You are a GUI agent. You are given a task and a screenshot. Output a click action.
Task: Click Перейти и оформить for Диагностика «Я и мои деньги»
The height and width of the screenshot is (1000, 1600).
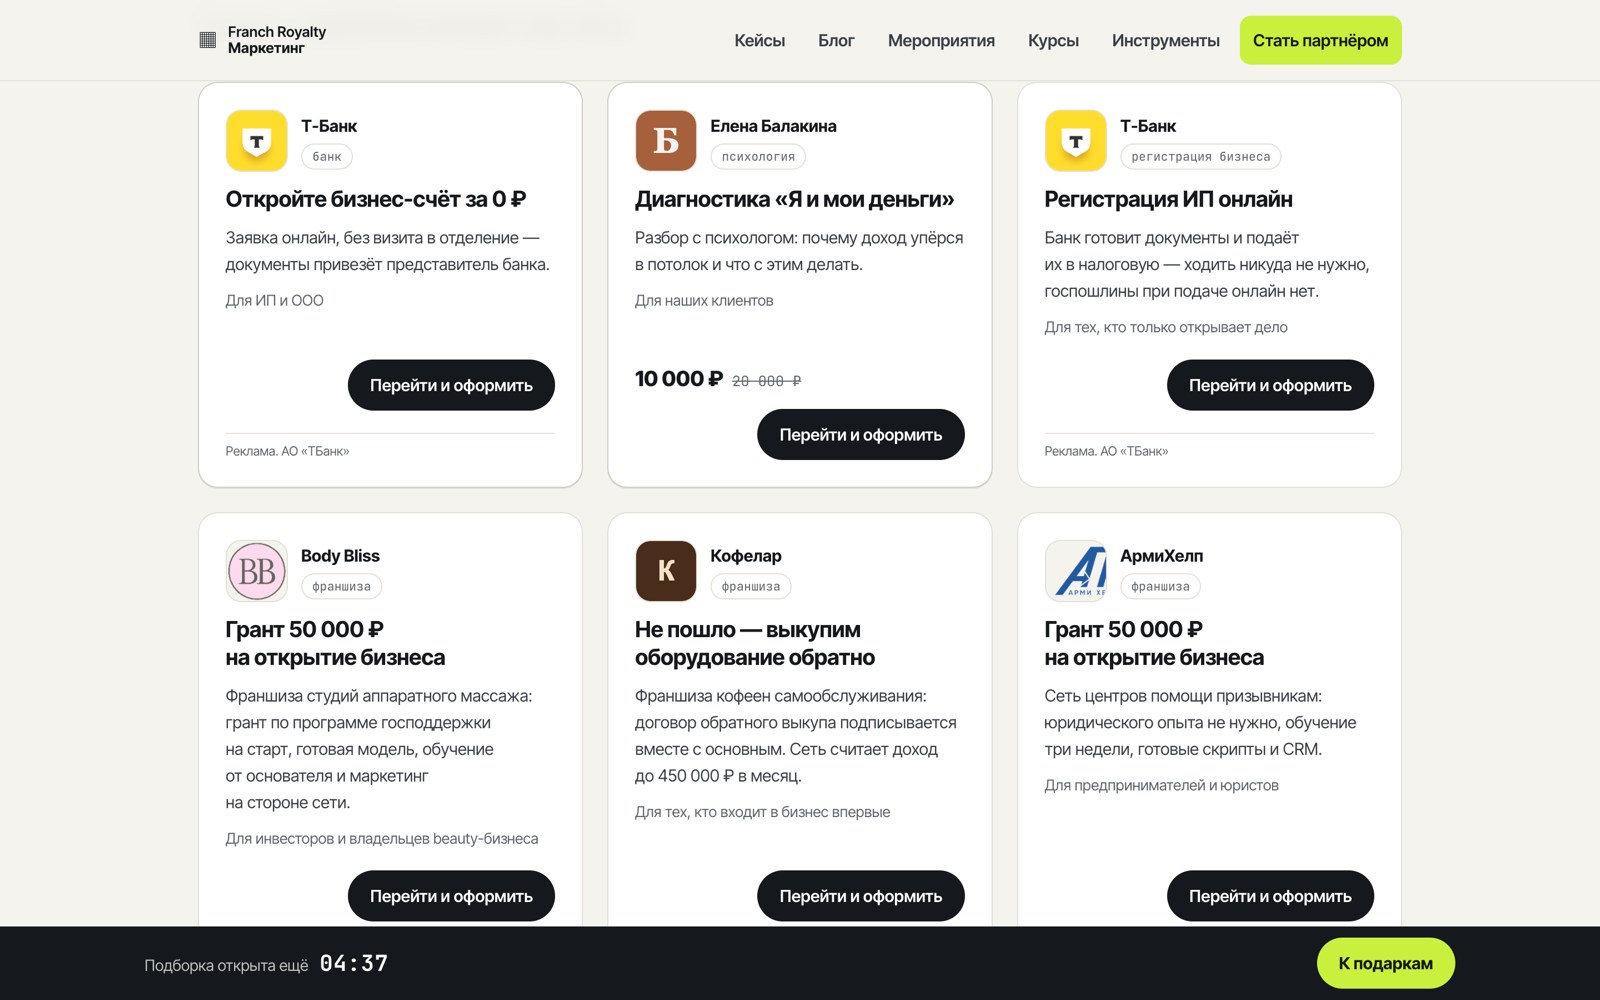click(861, 435)
